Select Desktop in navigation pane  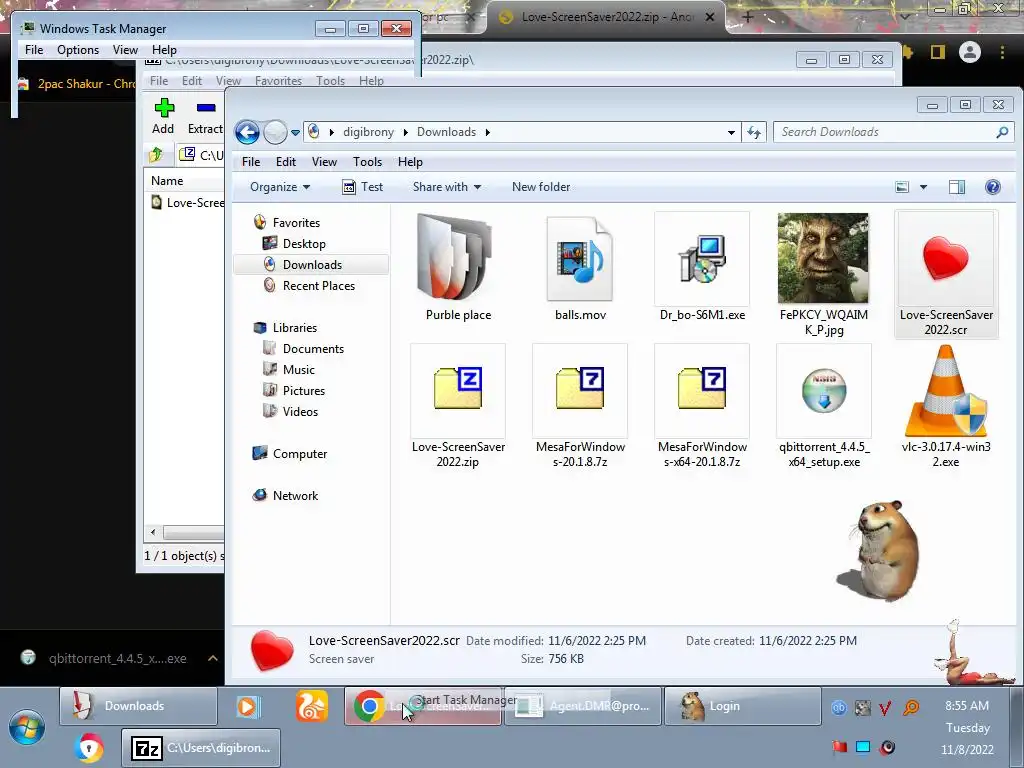click(x=304, y=244)
